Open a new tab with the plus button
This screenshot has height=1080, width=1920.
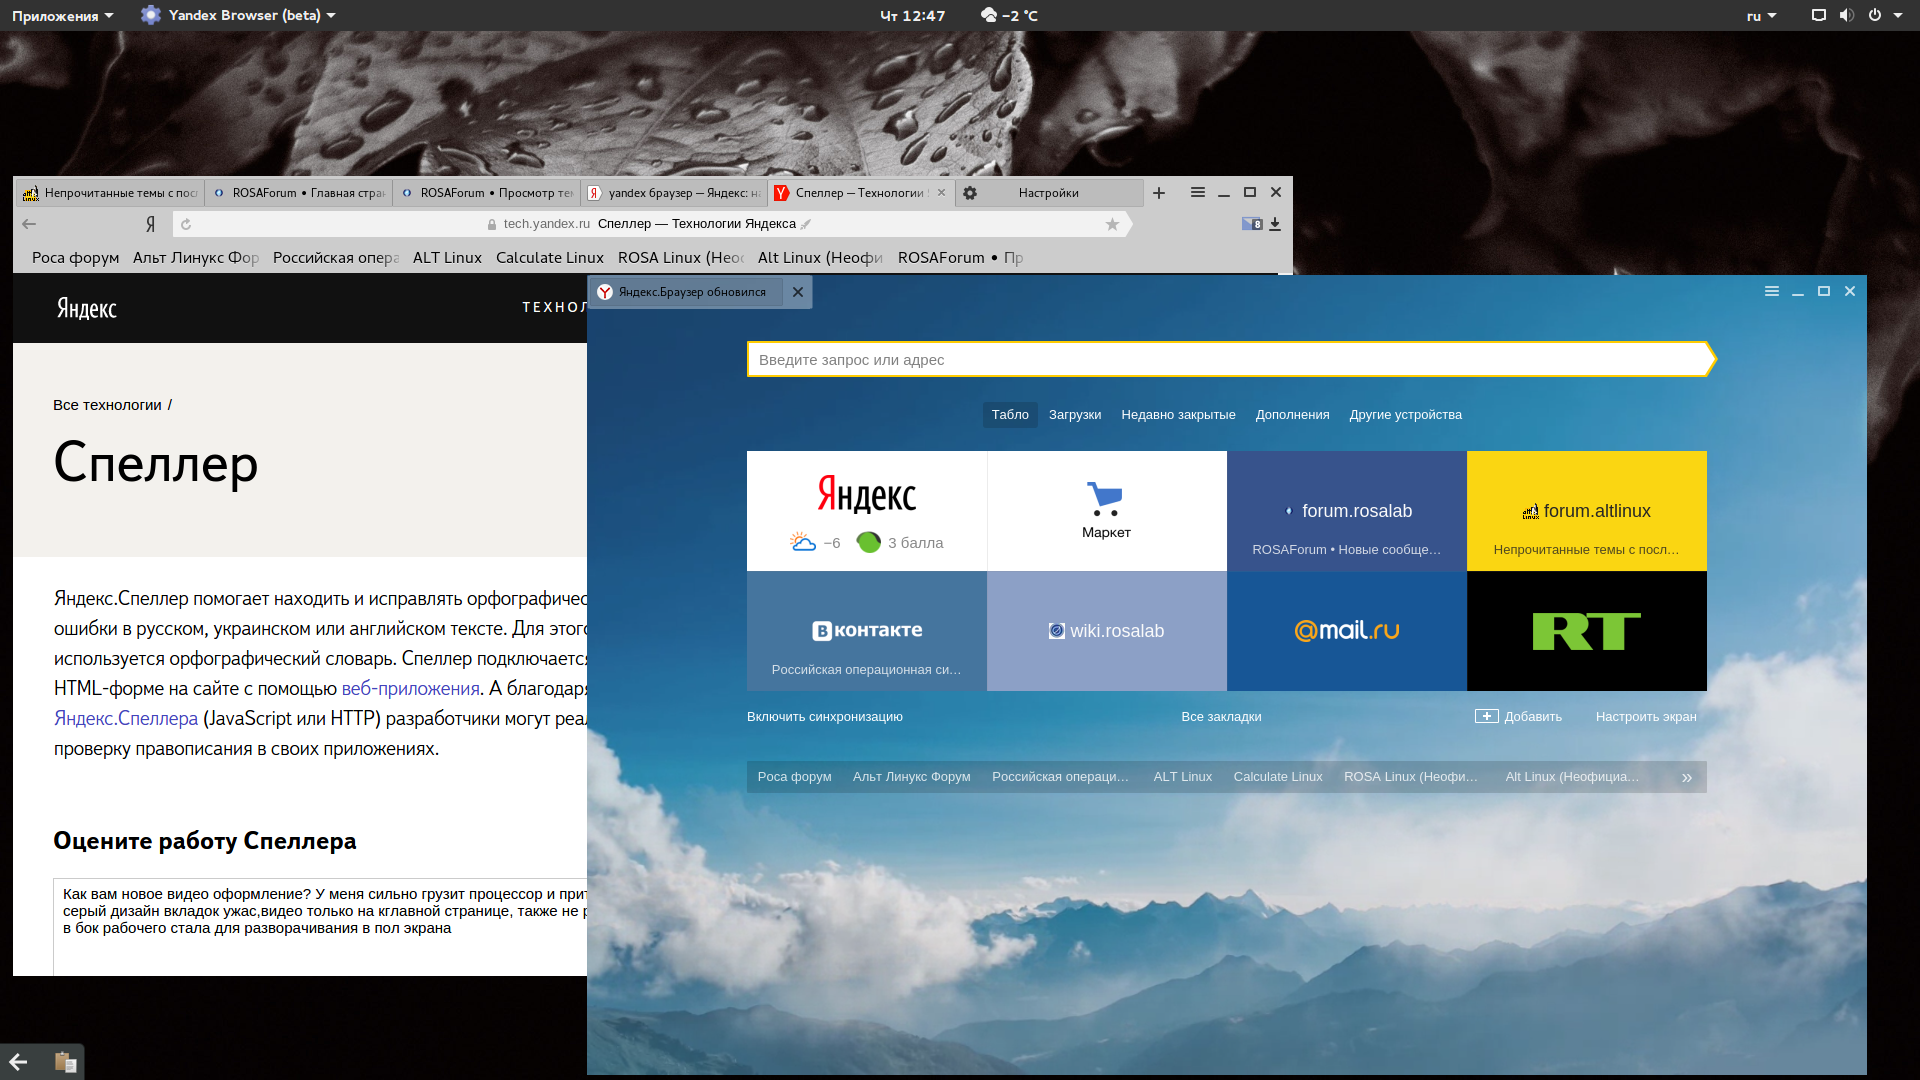pyautogui.click(x=1159, y=193)
